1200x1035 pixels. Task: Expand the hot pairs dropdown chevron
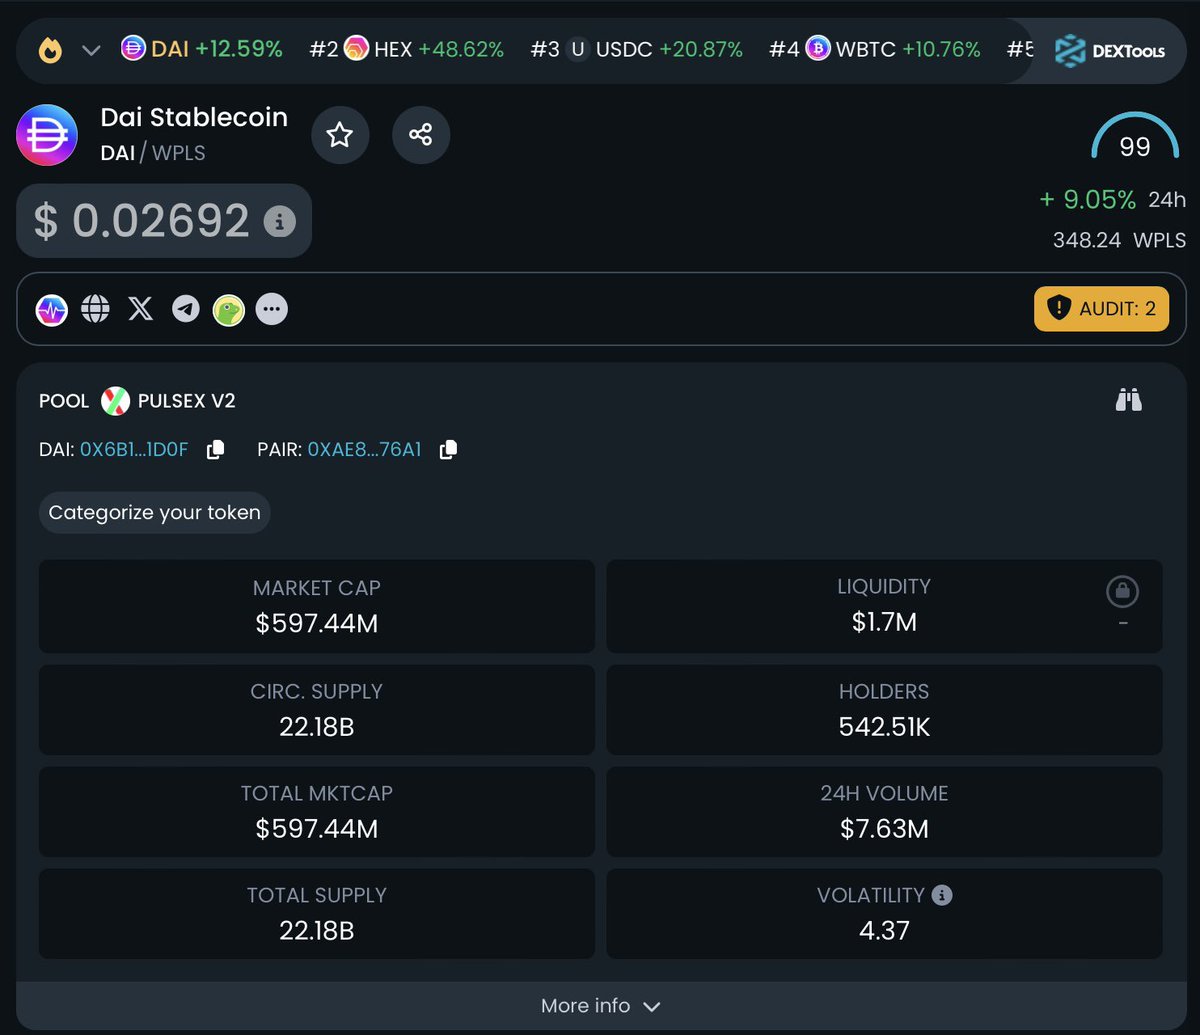point(91,50)
